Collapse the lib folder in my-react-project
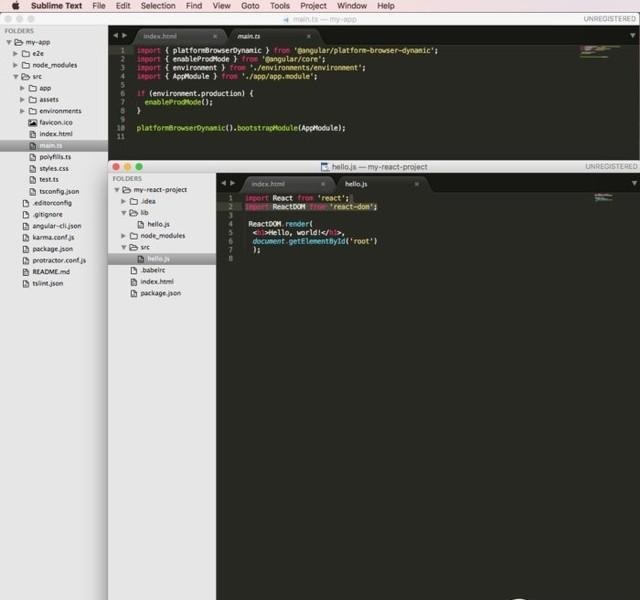 click(x=123, y=213)
